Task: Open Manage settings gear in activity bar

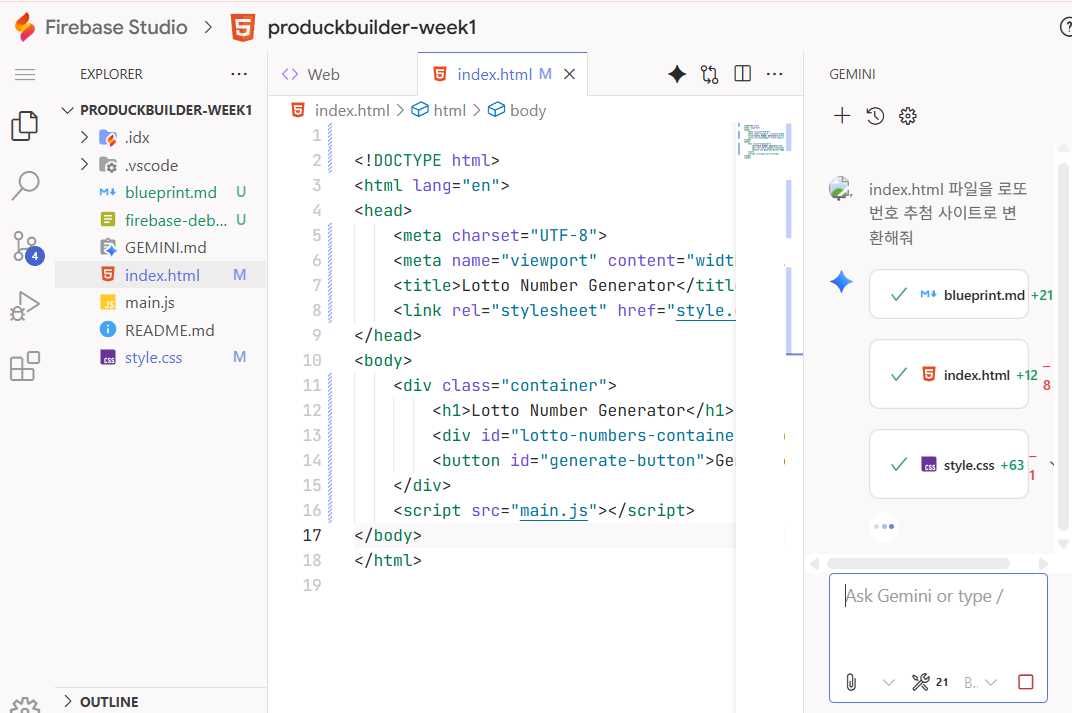Action: [25, 705]
